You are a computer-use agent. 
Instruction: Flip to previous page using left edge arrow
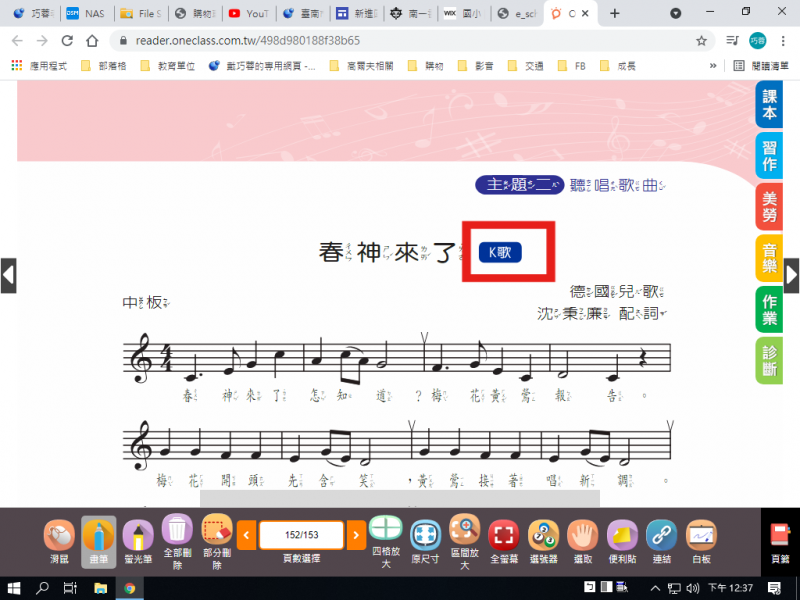[8, 275]
